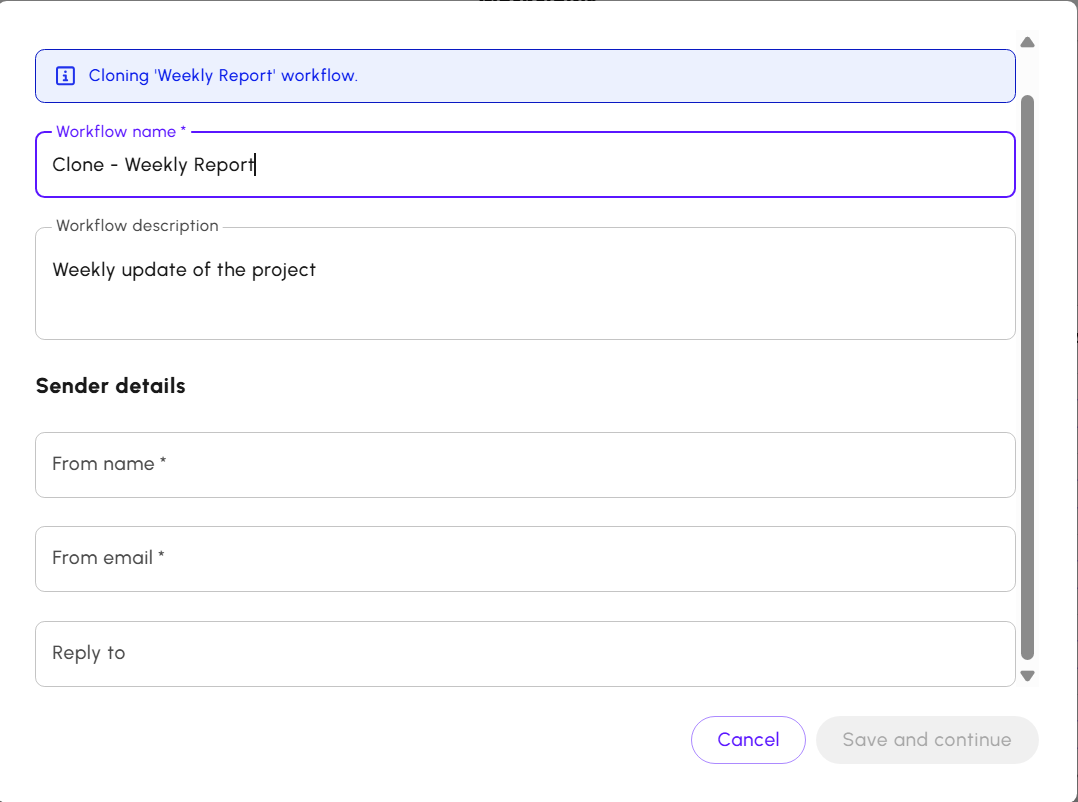Screen dimensions: 1078x802
Task: Click the floating 'Workflow description' label
Action: (x=137, y=226)
